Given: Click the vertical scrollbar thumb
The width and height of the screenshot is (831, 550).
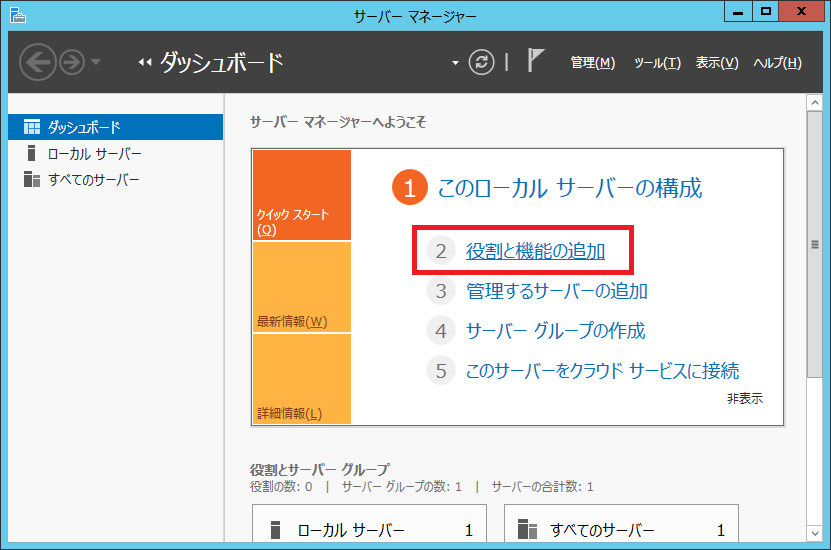Looking at the screenshot, I should coord(814,242).
